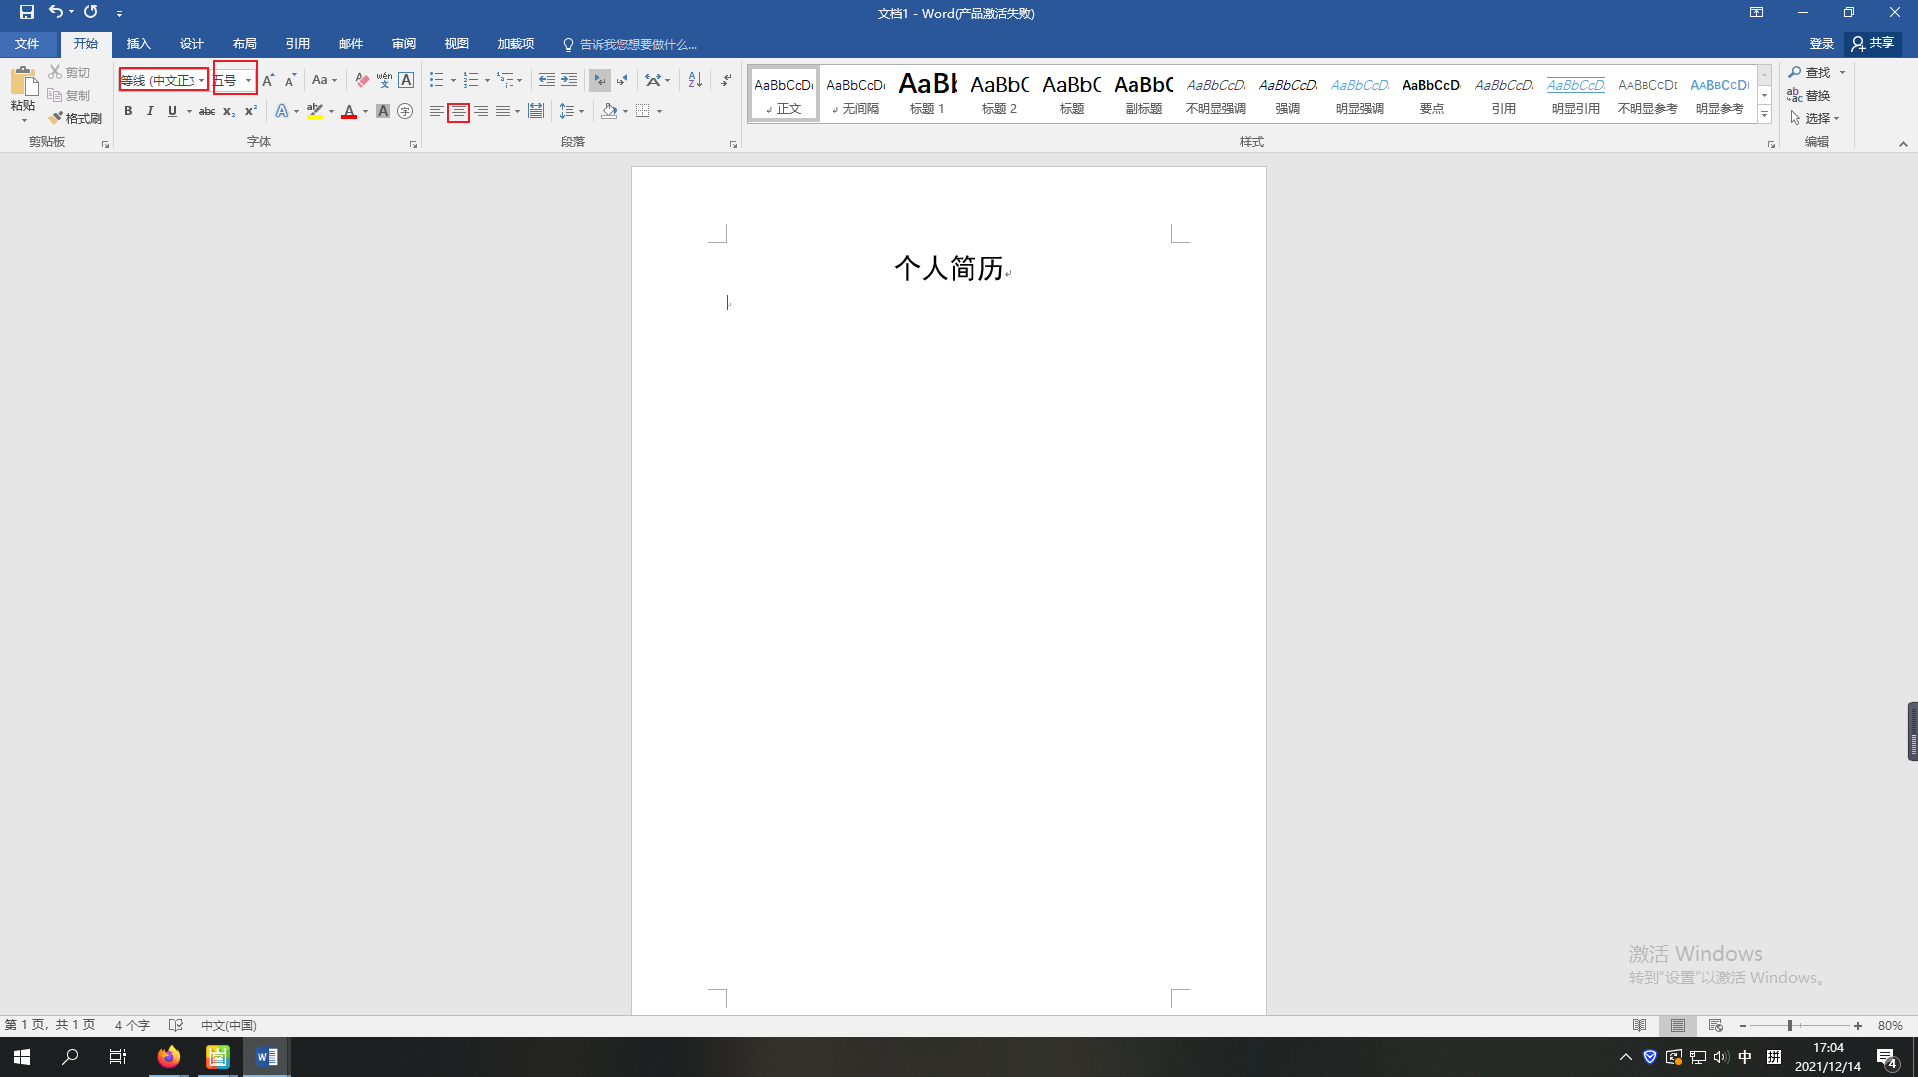Open the borders dropdown arrow
Viewport: 1918px width, 1077px height.
coord(659,111)
